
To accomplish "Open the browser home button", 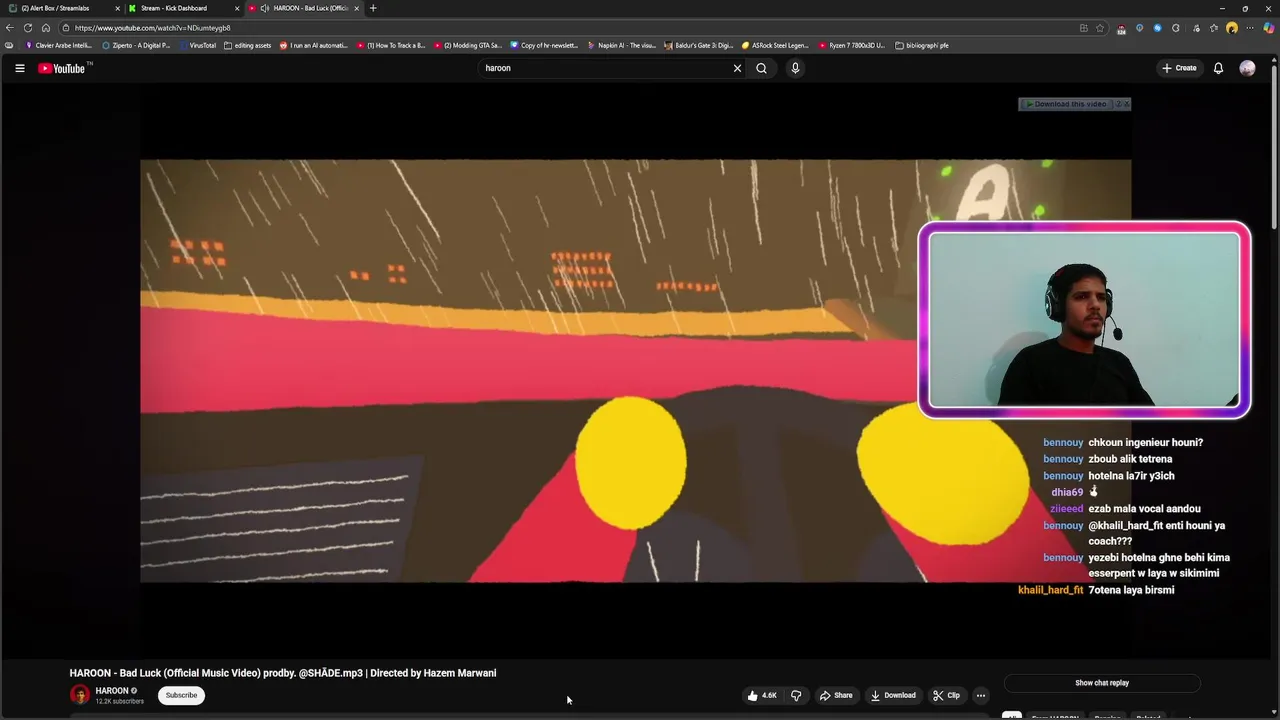I will click(46, 28).
